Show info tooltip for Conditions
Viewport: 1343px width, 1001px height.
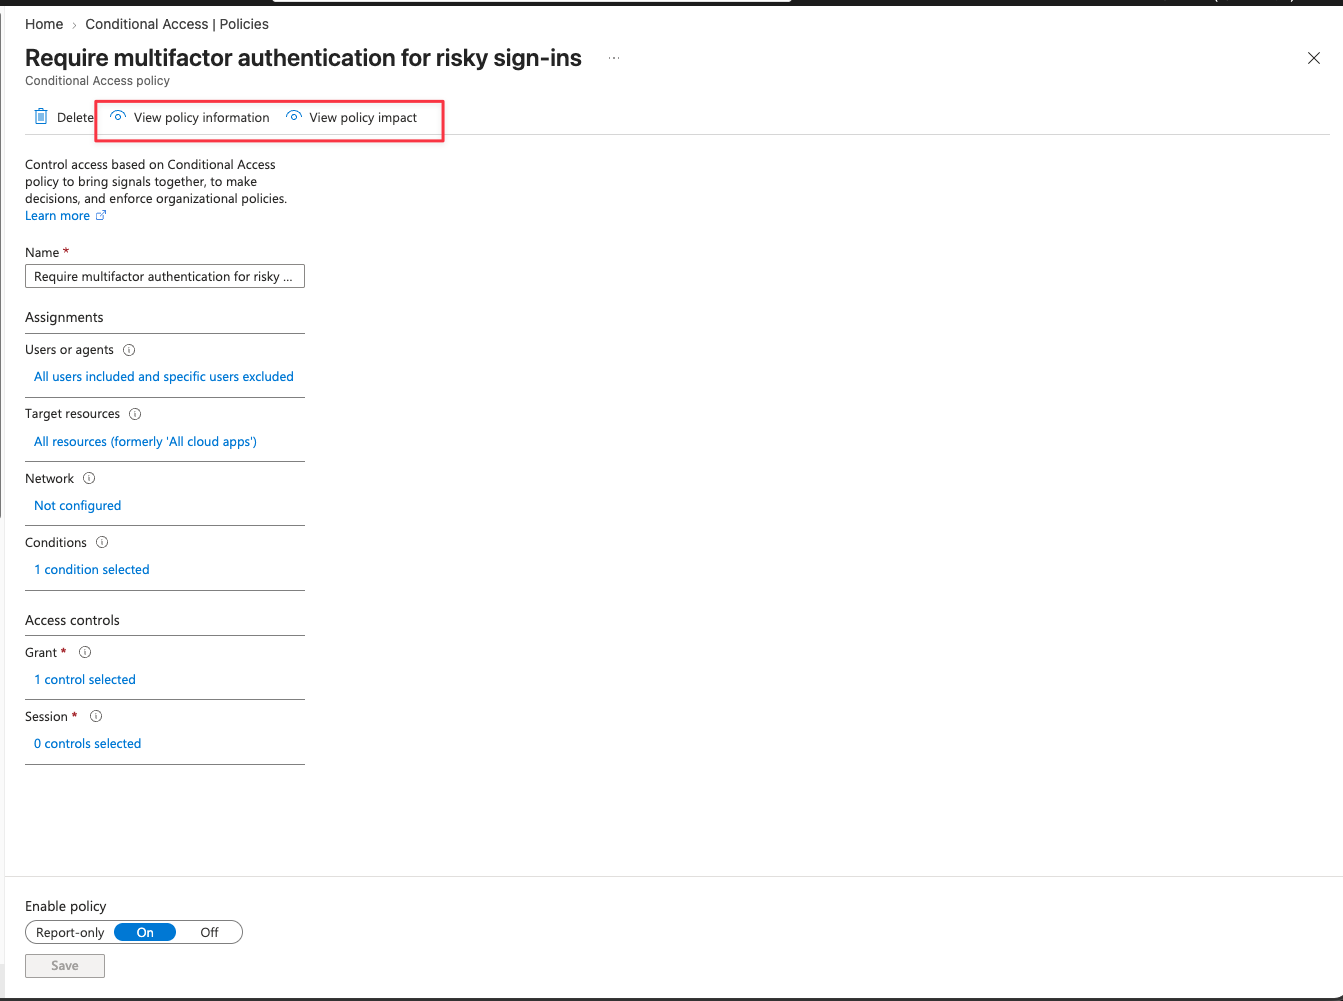coord(102,542)
